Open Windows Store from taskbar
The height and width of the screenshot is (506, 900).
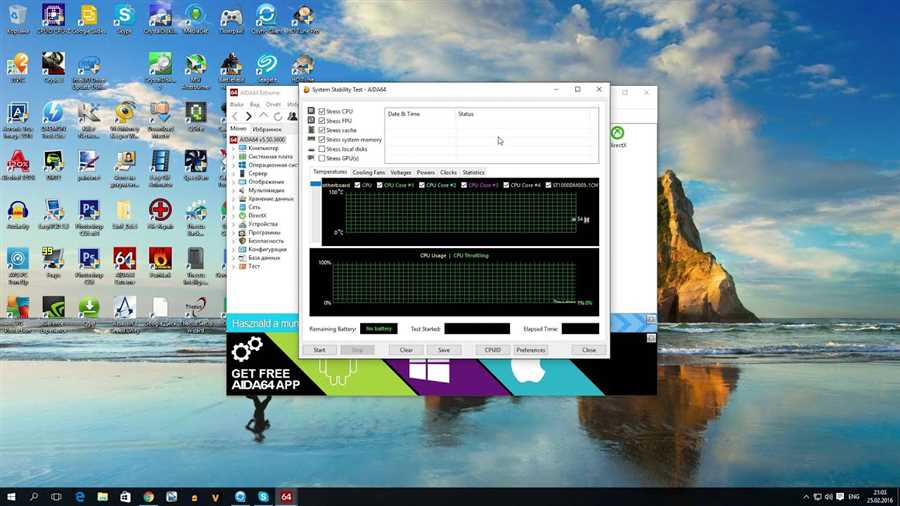125,496
